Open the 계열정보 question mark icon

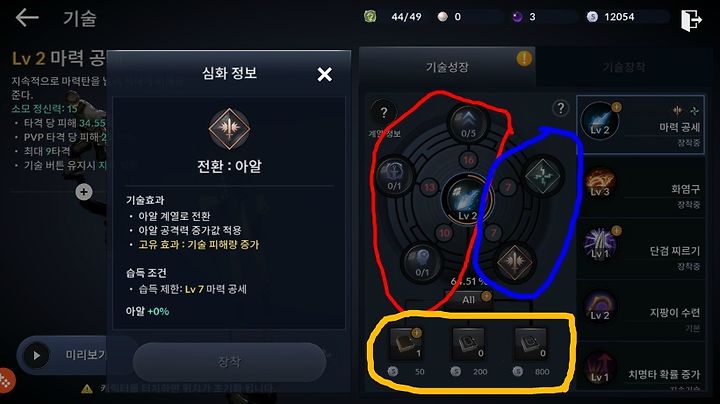(x=384, y=112)
